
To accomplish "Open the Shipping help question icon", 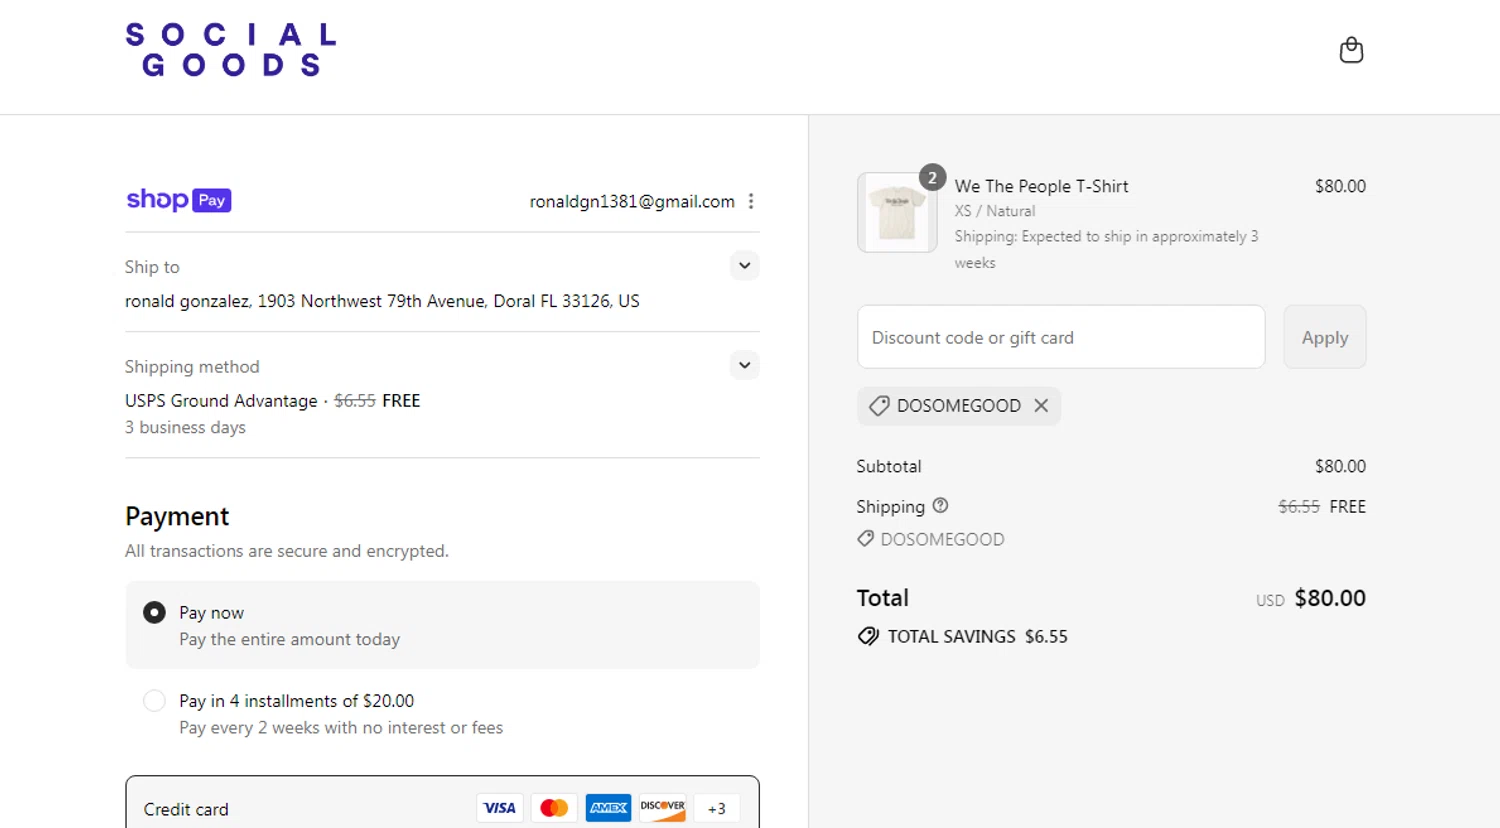I will click(x=940, y=505).
